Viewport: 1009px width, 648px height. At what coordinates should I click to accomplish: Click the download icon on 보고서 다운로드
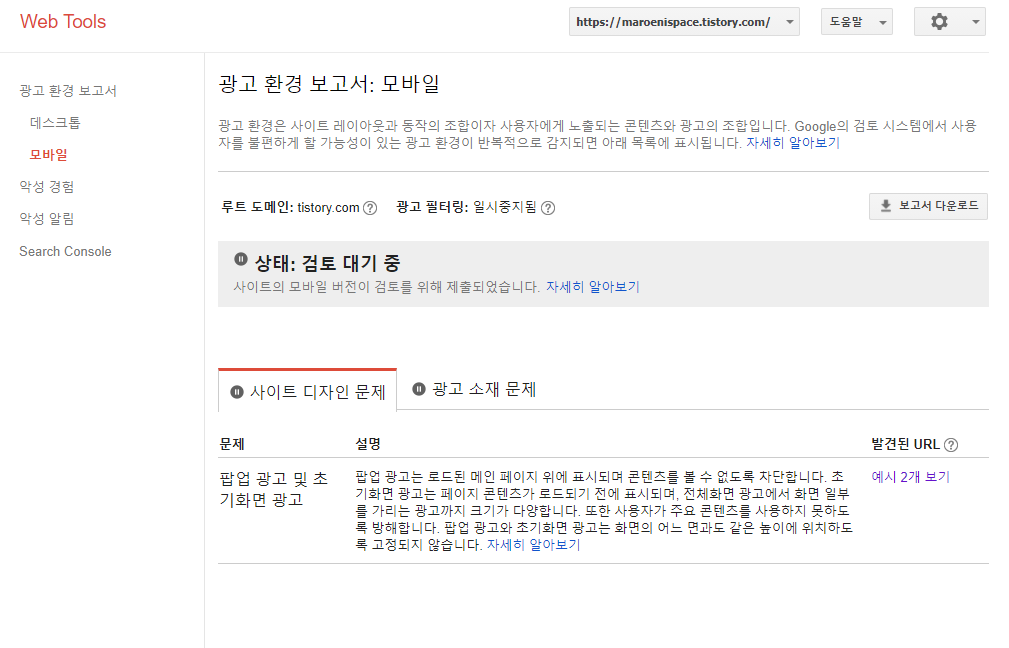885,207
